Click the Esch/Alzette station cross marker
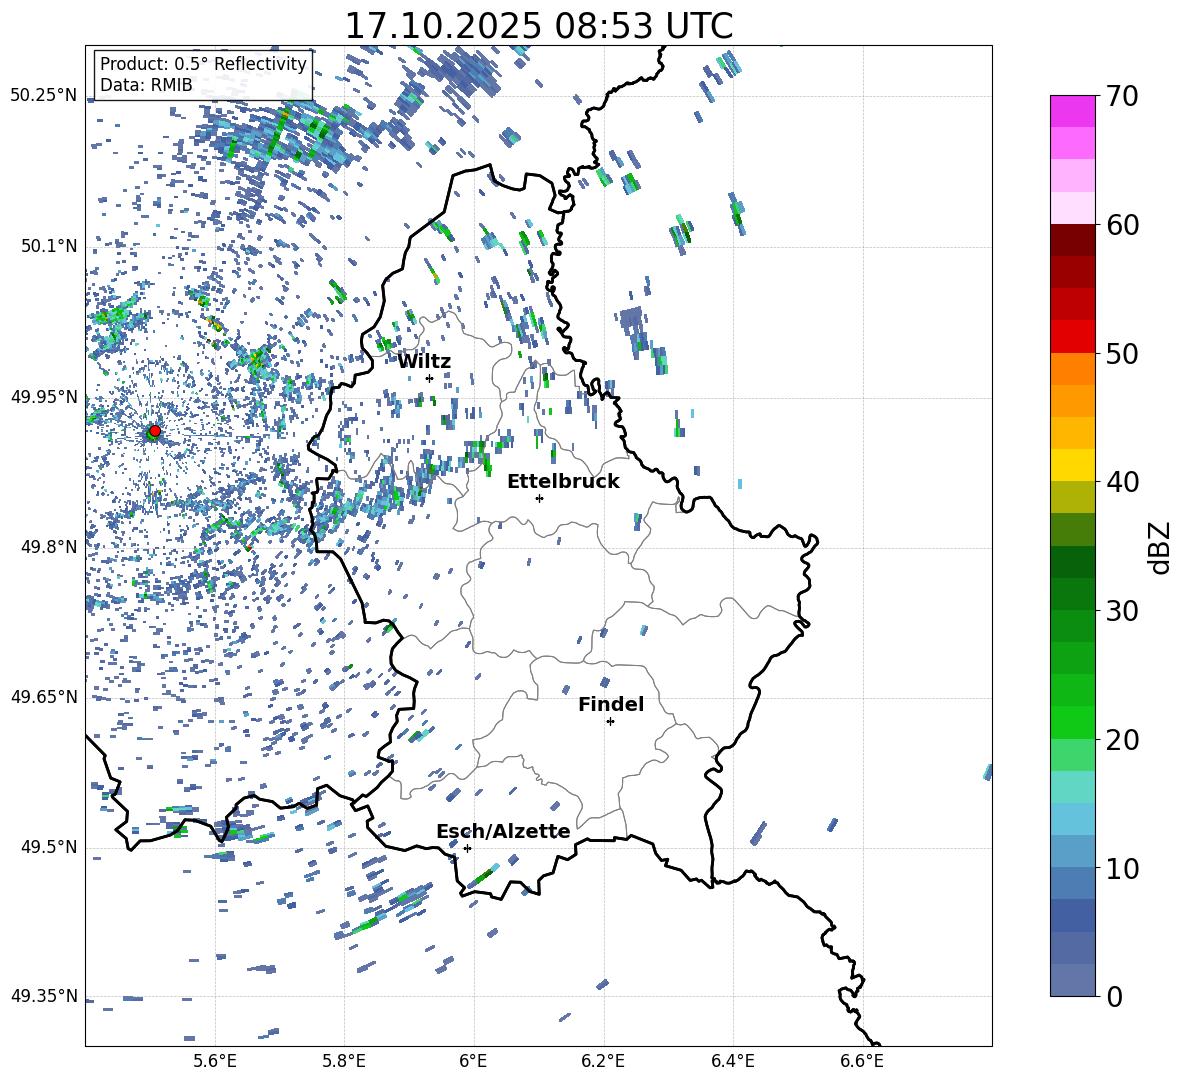The height and width of the screenshot is (1081, 1184). [467, 848]
